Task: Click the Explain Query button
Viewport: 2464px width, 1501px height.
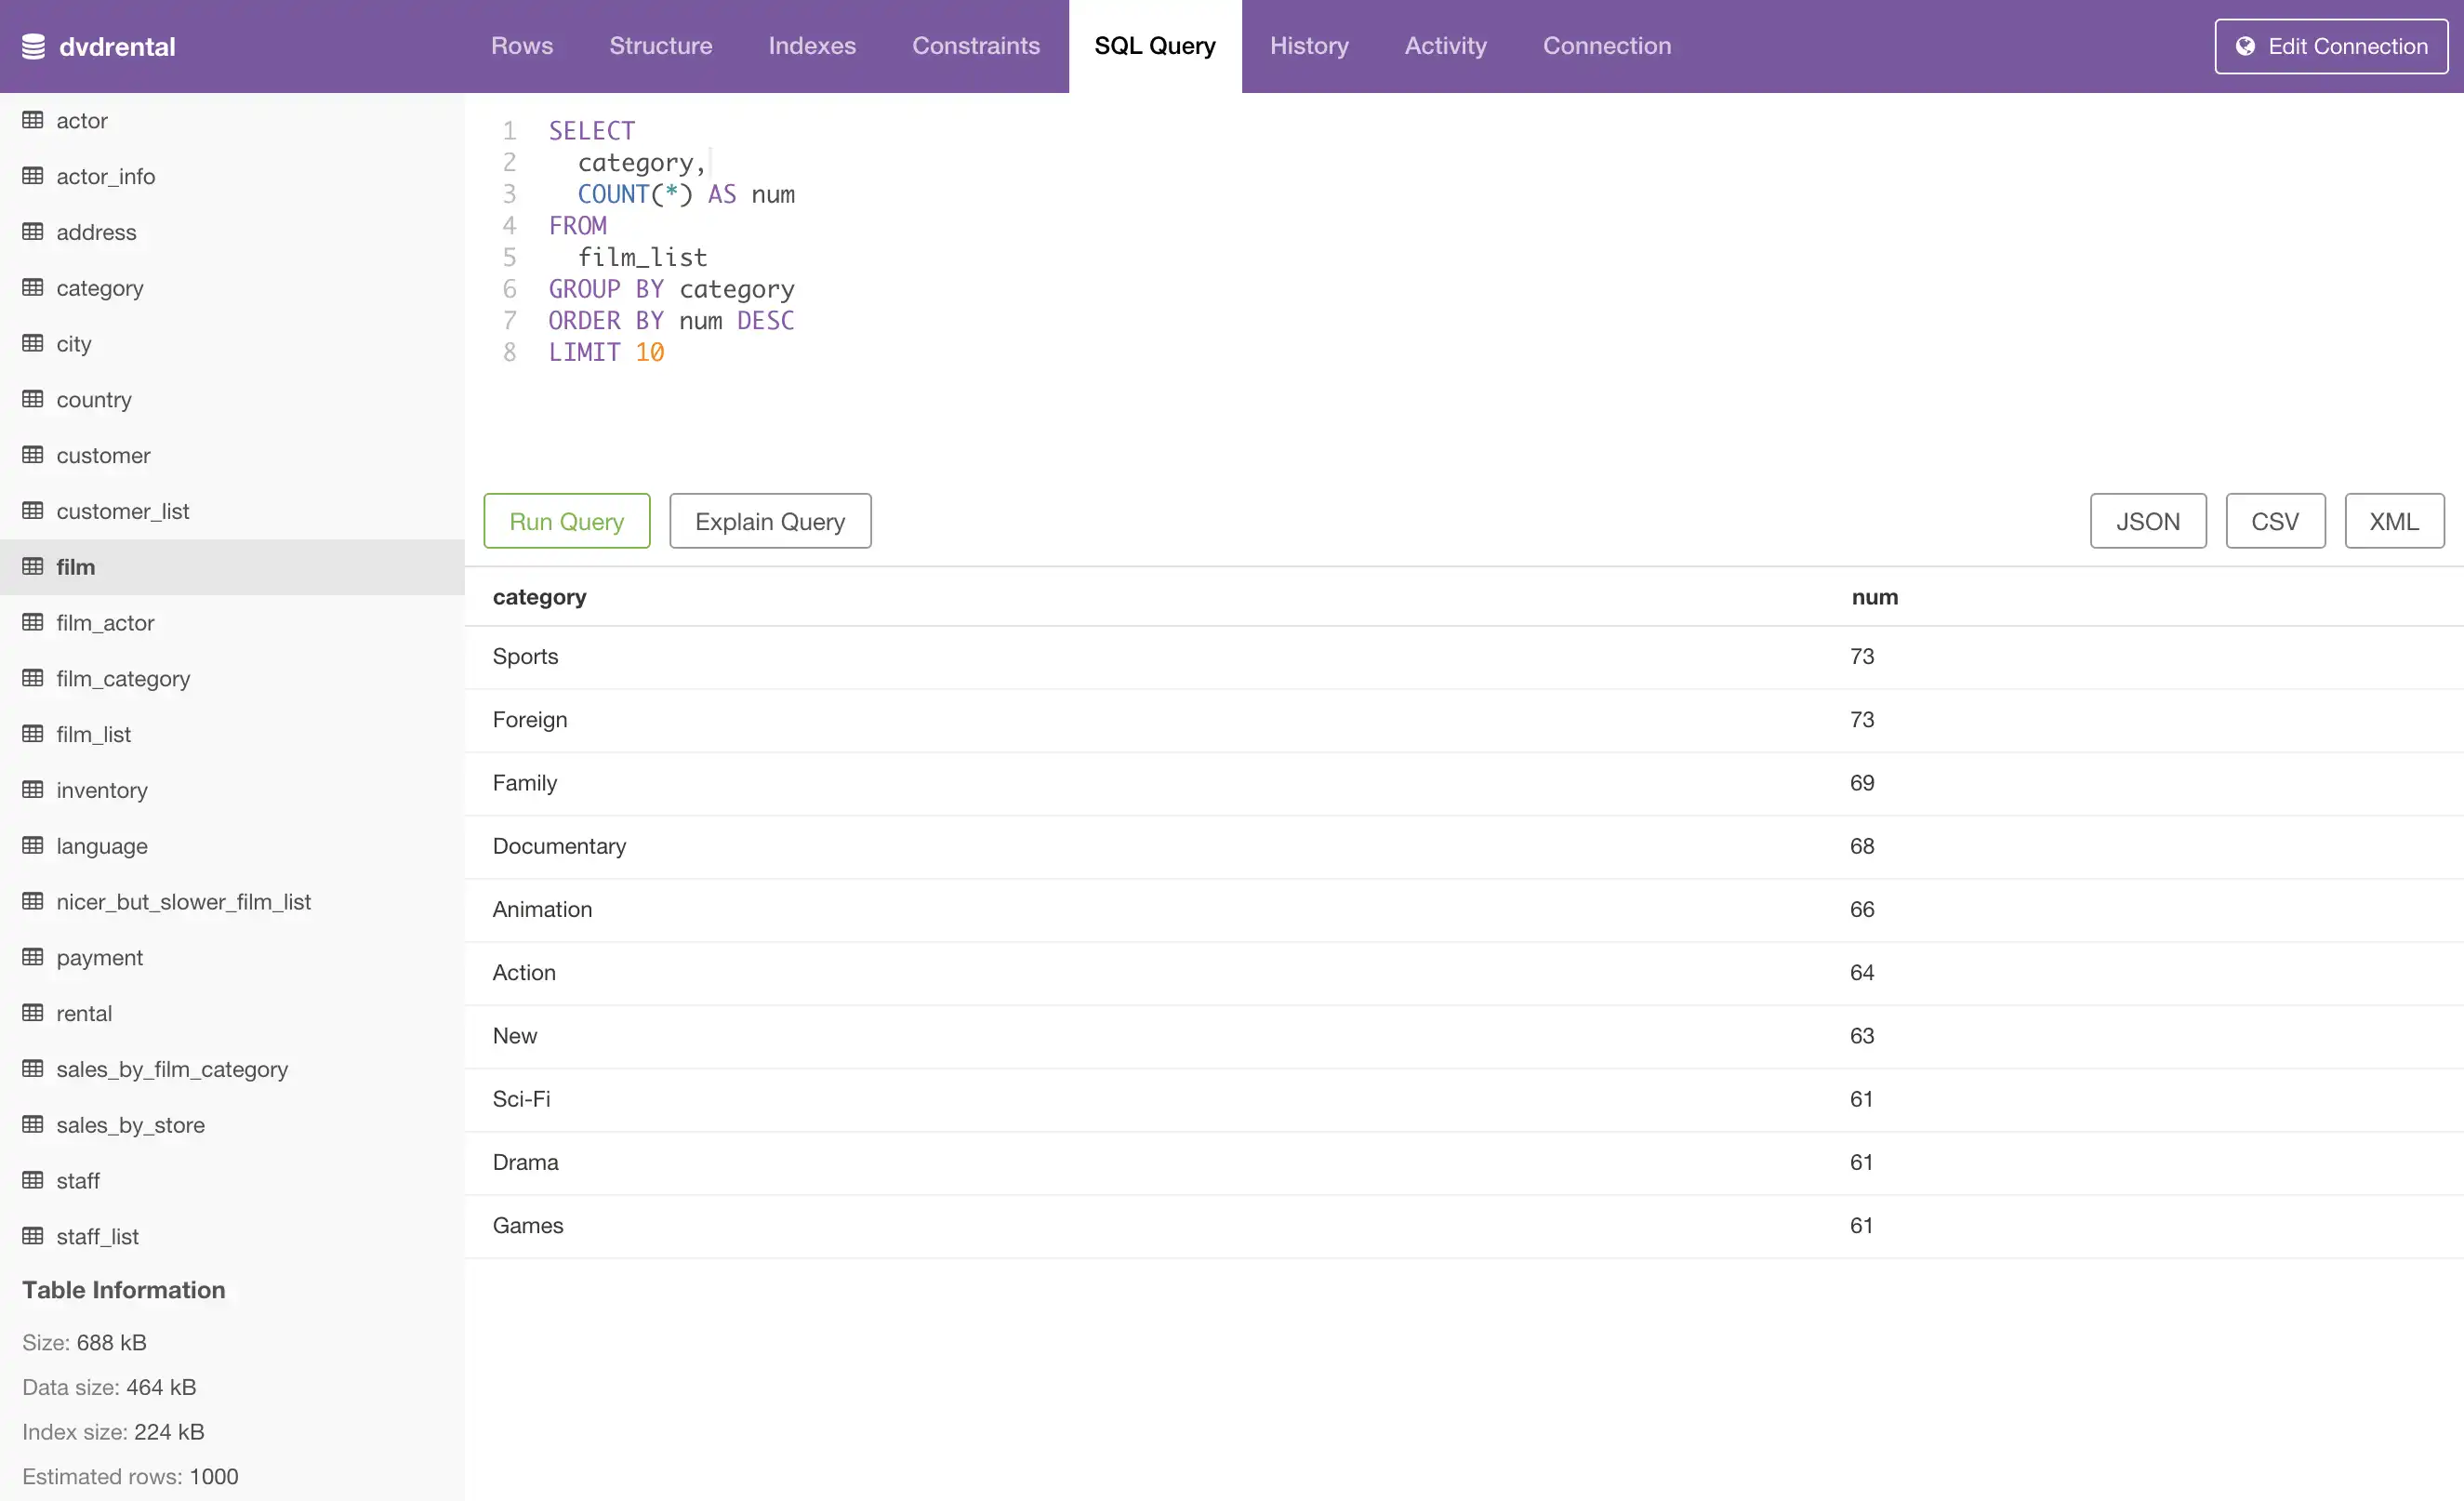Action: (769, 521)
